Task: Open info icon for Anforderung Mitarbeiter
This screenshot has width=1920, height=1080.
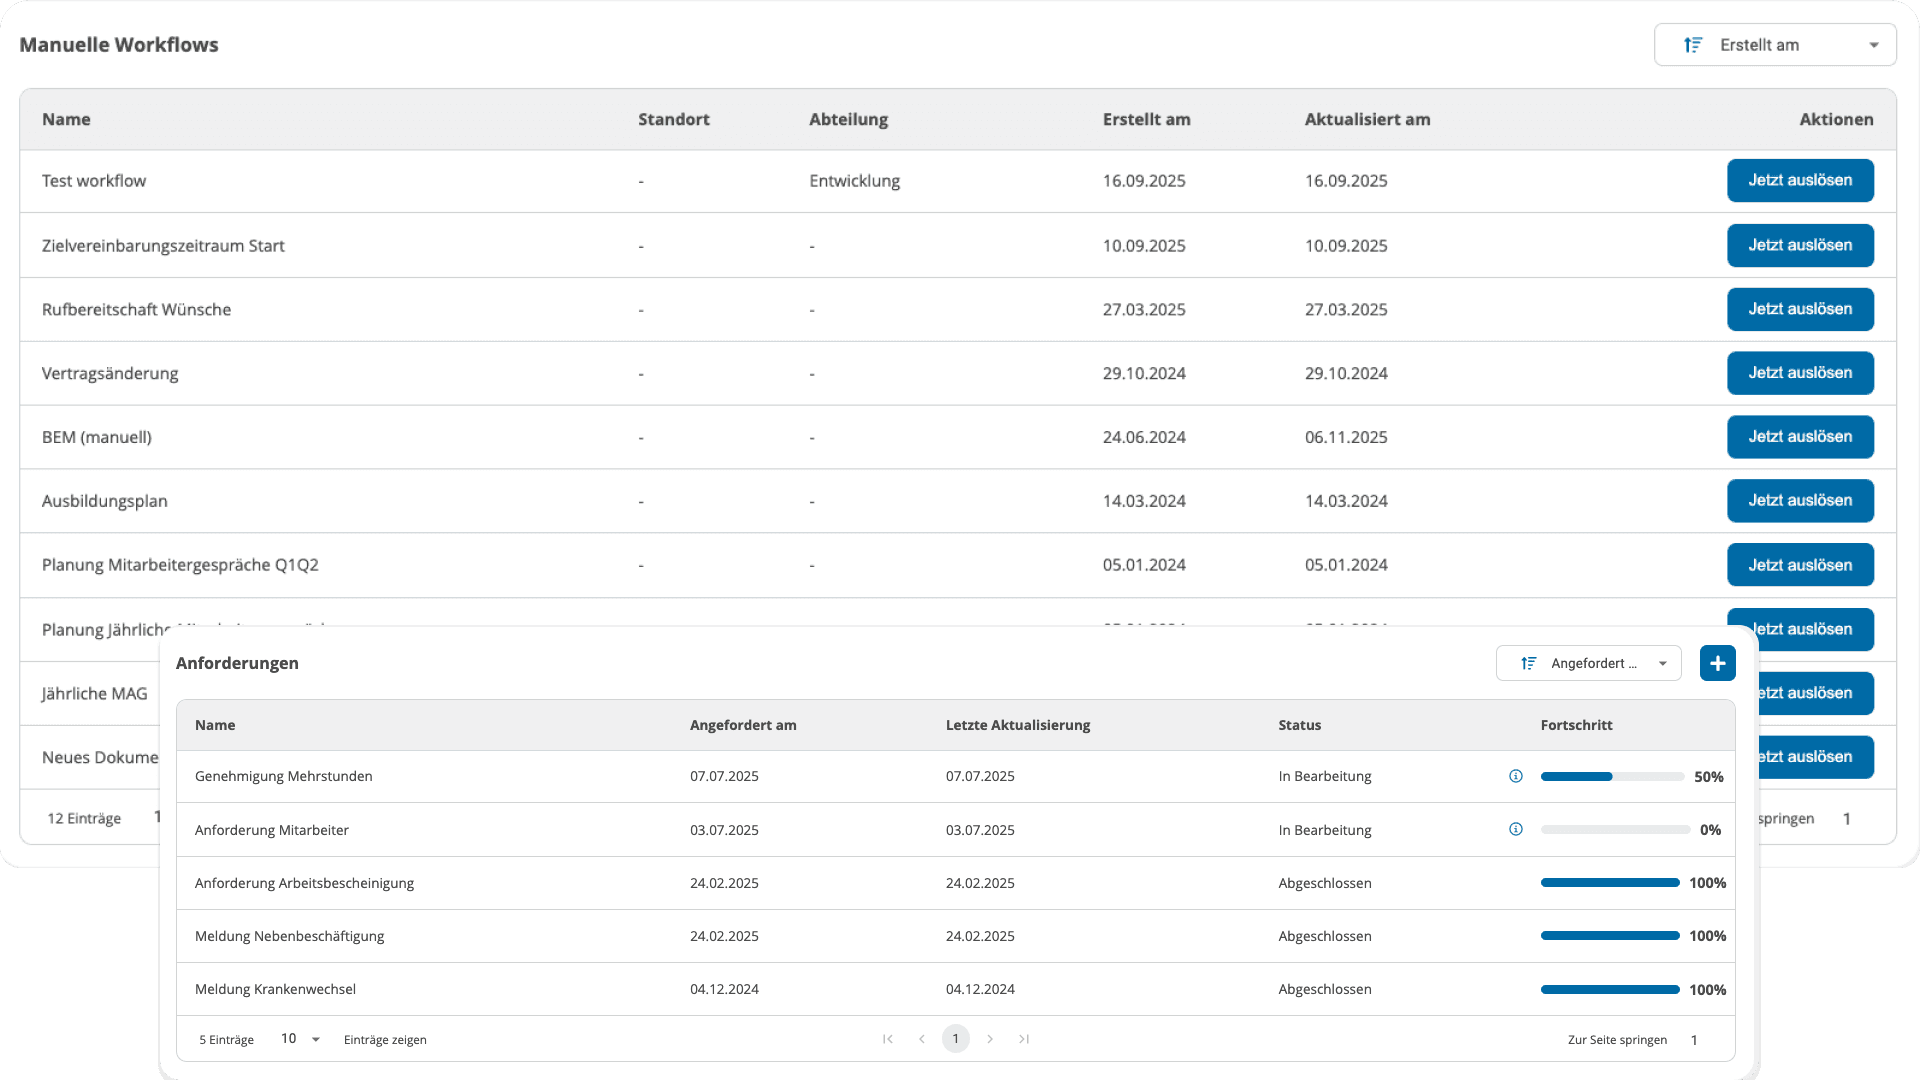Action: (x=1516, y=829)
